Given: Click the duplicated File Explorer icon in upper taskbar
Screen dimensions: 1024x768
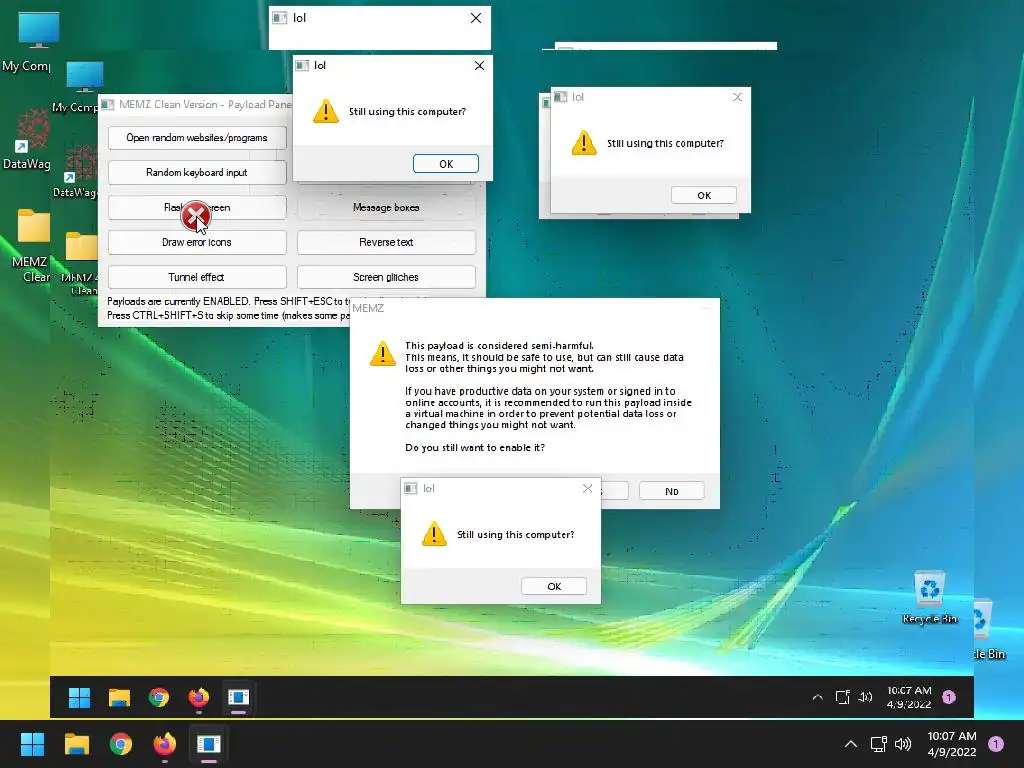Looking at the screenshot, I should pos(119,697).
